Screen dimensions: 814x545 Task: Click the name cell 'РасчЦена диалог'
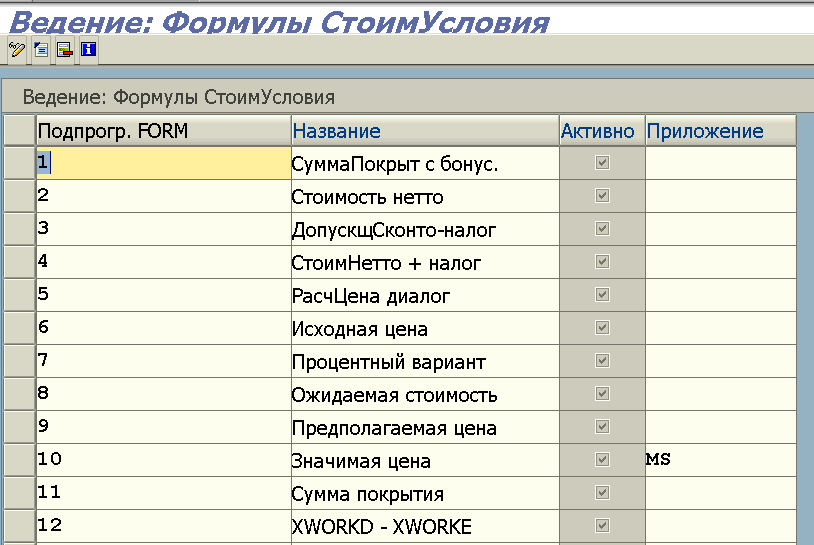click(425, 295)
